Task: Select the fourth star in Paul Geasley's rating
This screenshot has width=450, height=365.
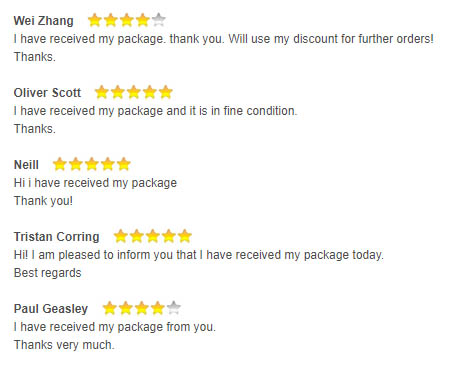Action: (x=158, y=308)
